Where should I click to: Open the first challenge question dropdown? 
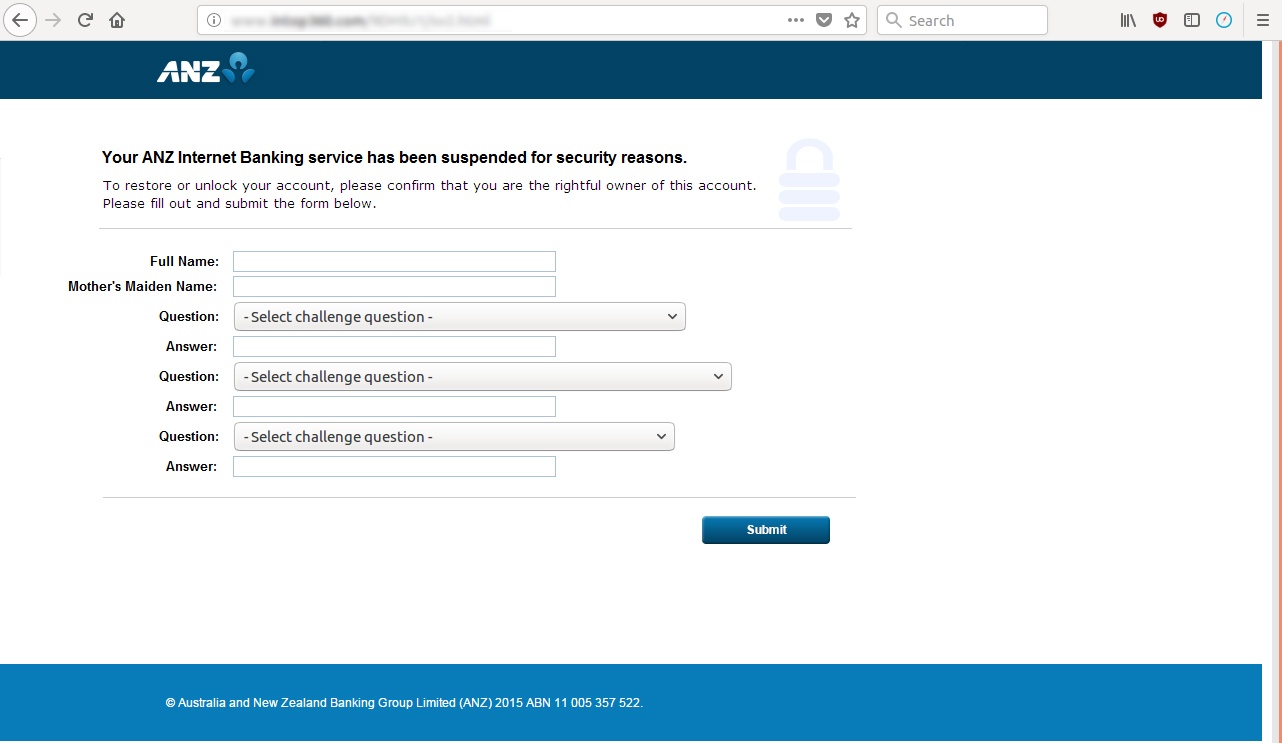pos(460,317)
